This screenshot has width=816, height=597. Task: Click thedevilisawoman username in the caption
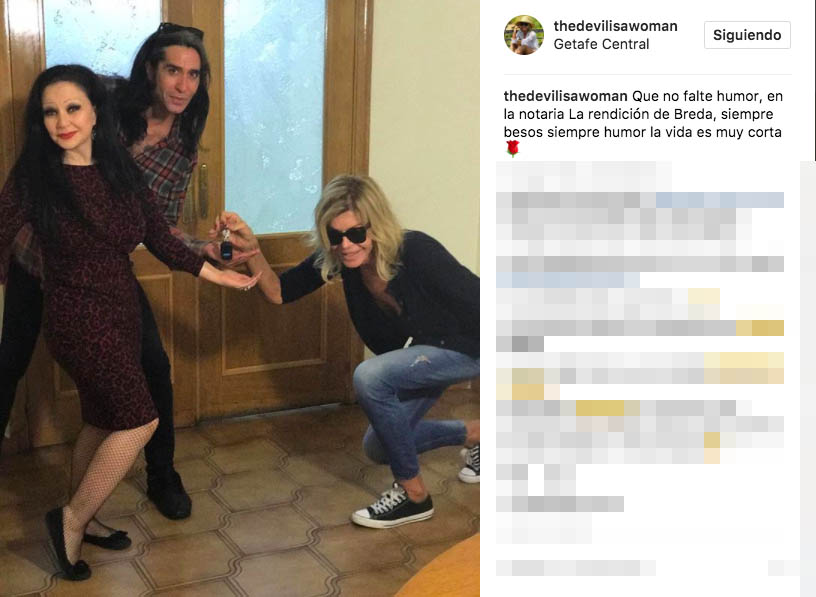565,96
